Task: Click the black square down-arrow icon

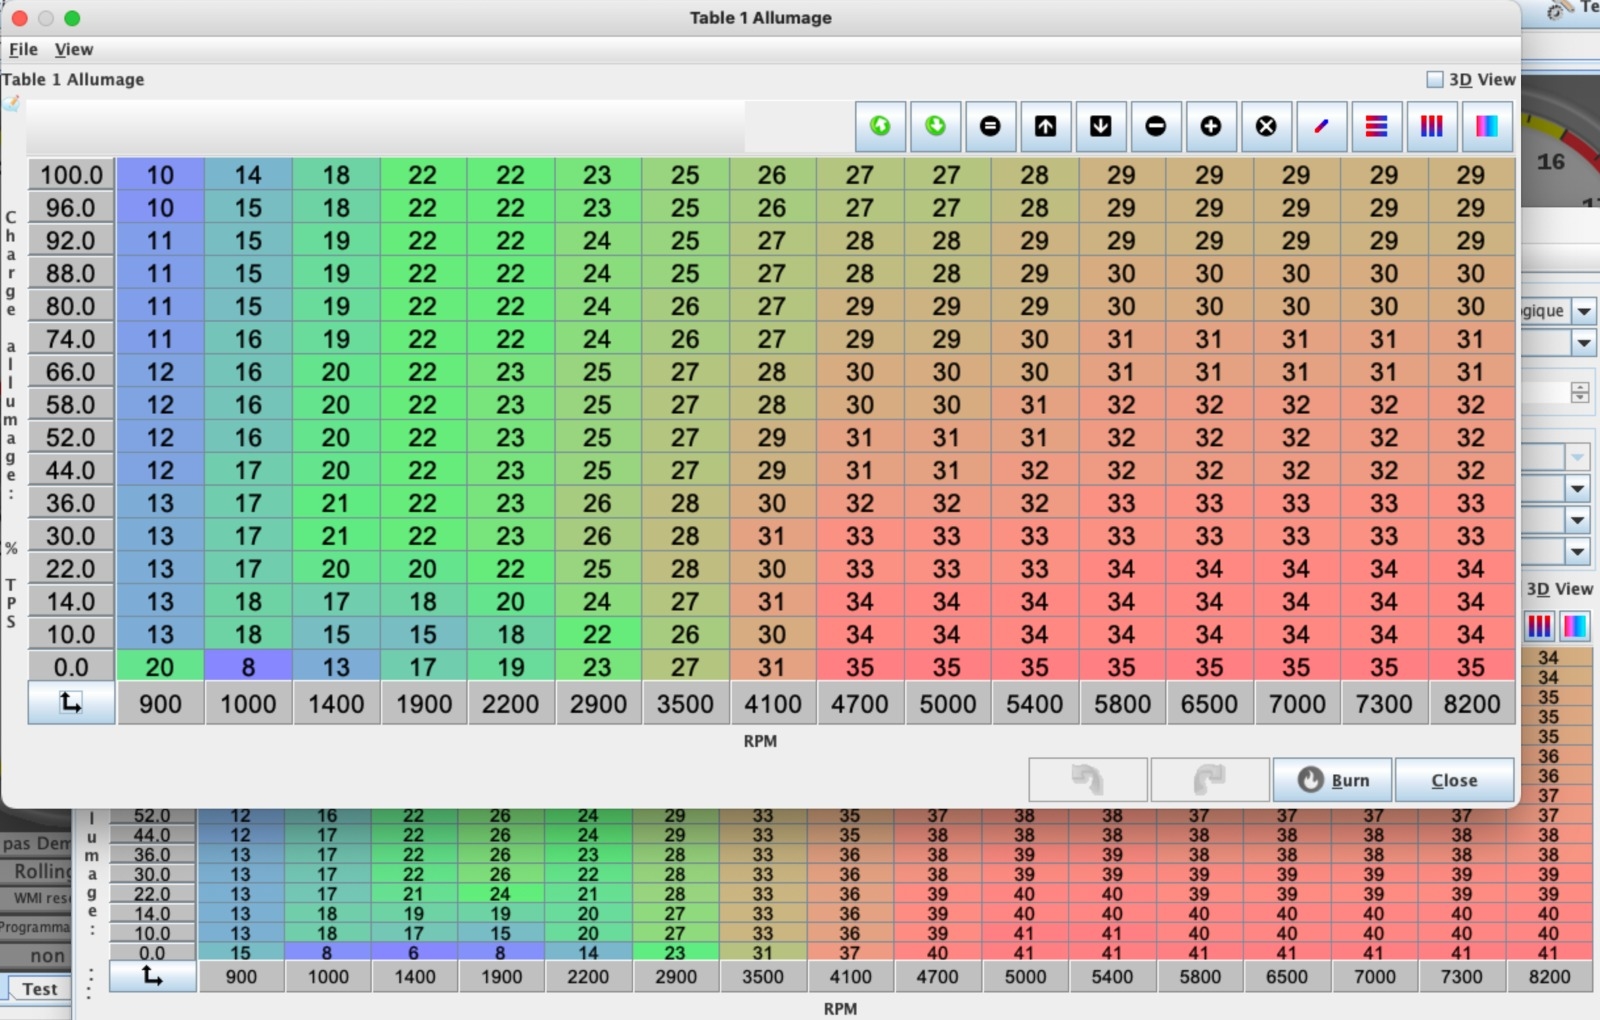Action: [1100, 126]
